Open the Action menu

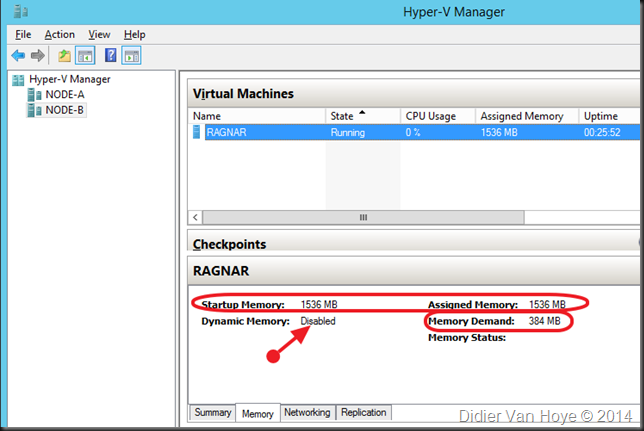(60, 35)
